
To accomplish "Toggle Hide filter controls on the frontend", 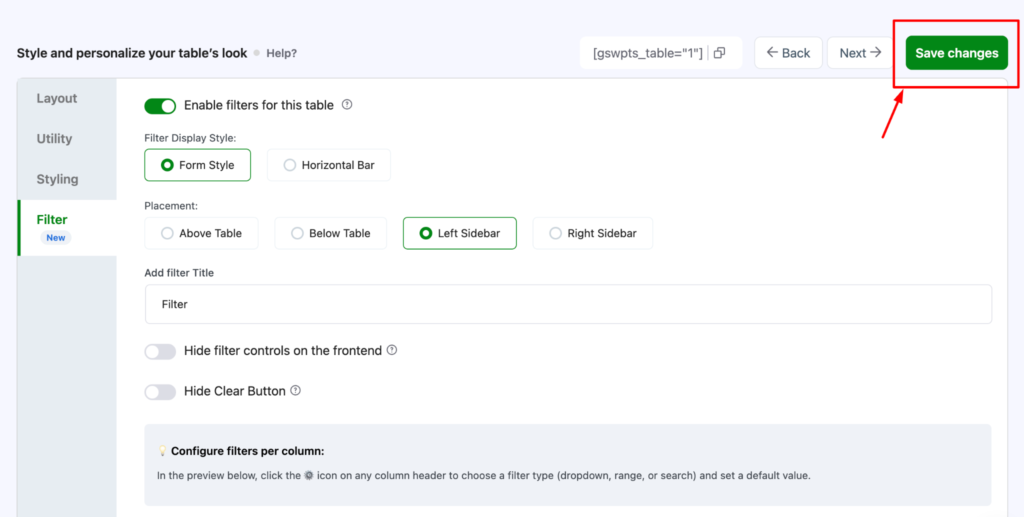I will [160, 352].
